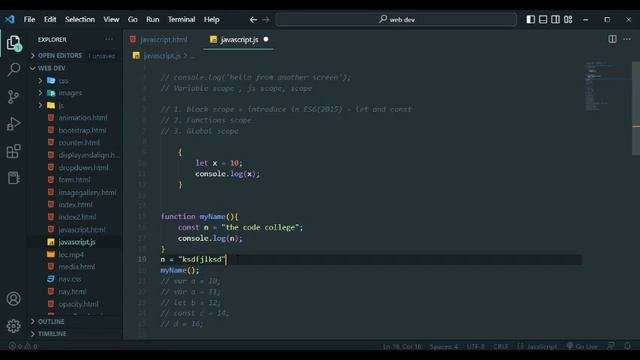This screenshot has height=360, width=640.
Task: Open the Explorer view in activity bar
Action: click(13, 43)
